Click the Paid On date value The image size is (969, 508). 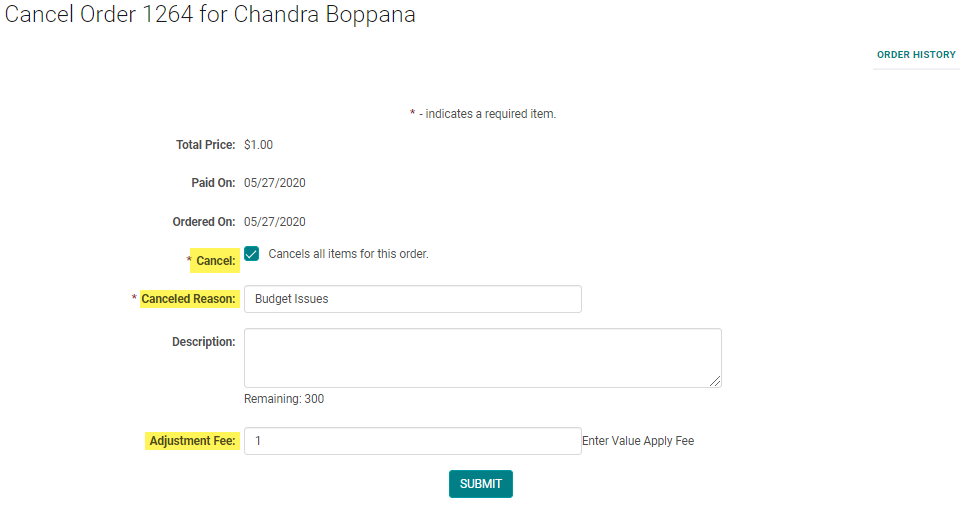[x=274, y=183]
